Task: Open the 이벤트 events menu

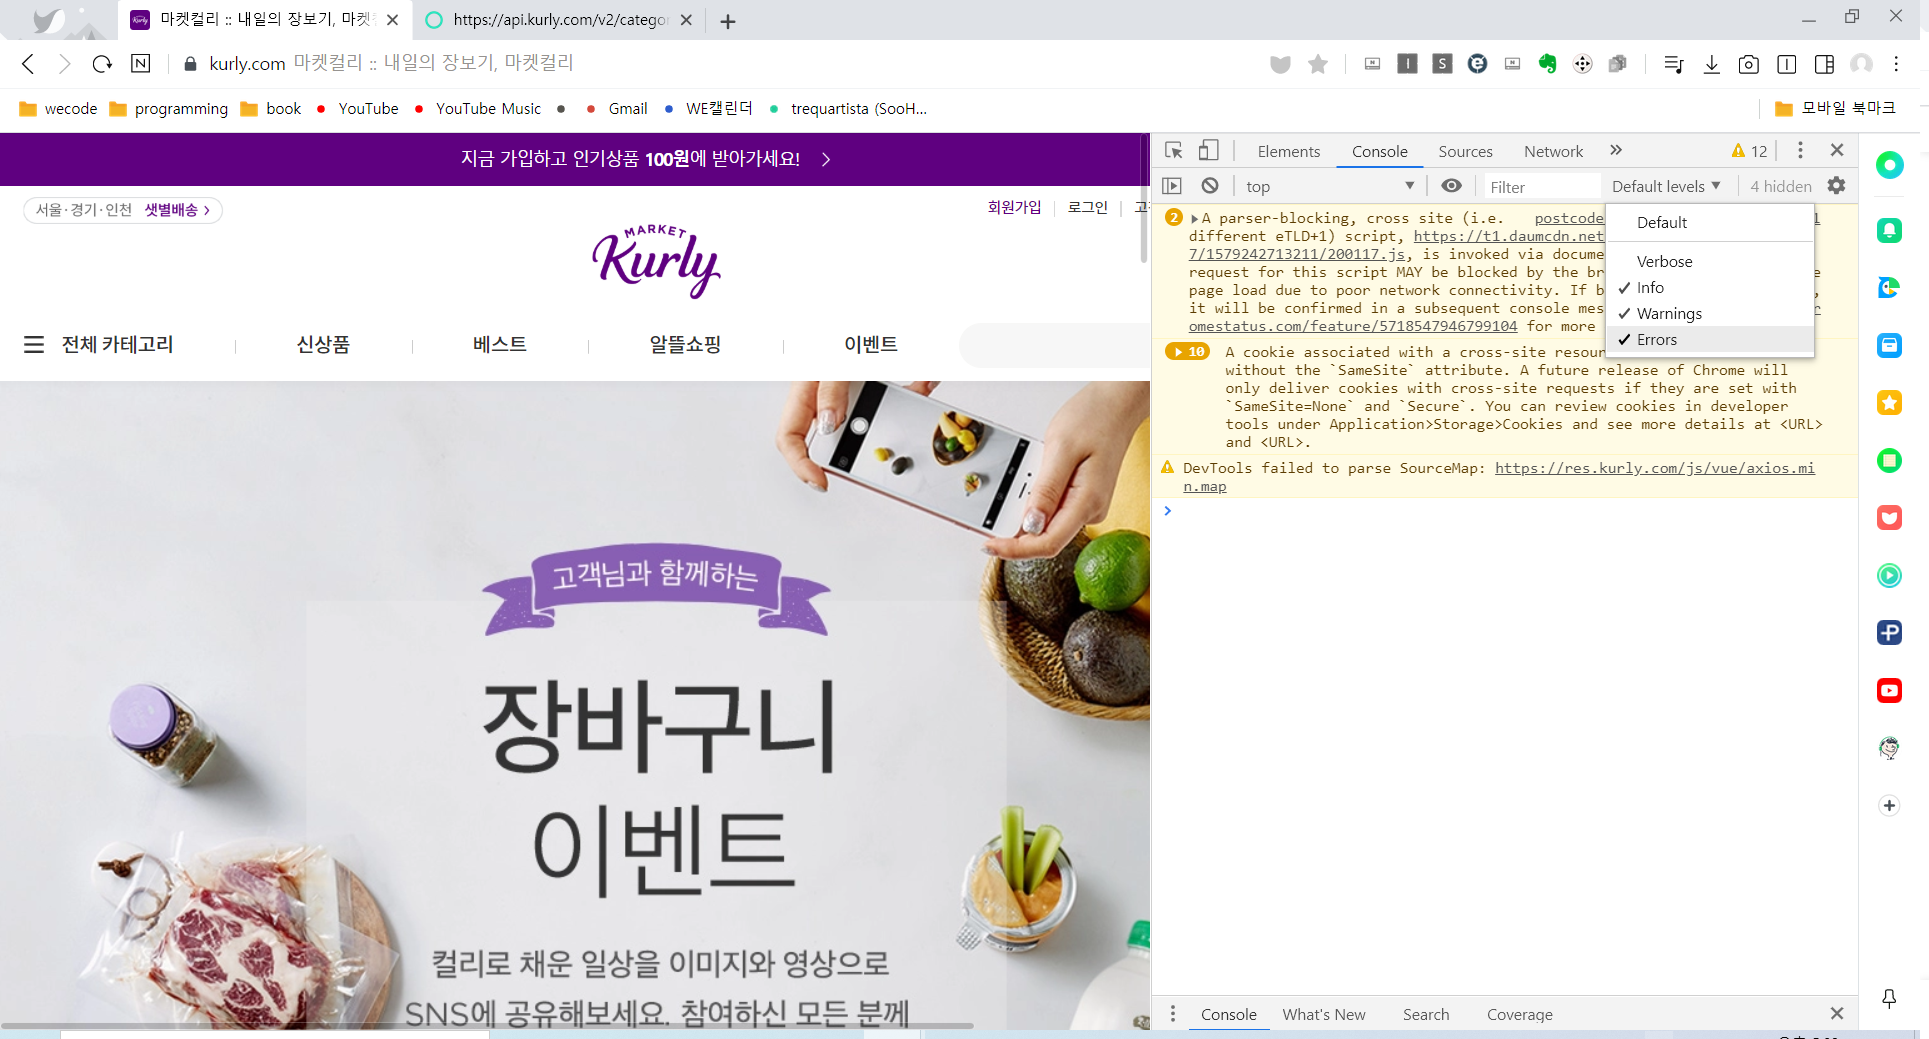Action: click(x=870, y=344)
